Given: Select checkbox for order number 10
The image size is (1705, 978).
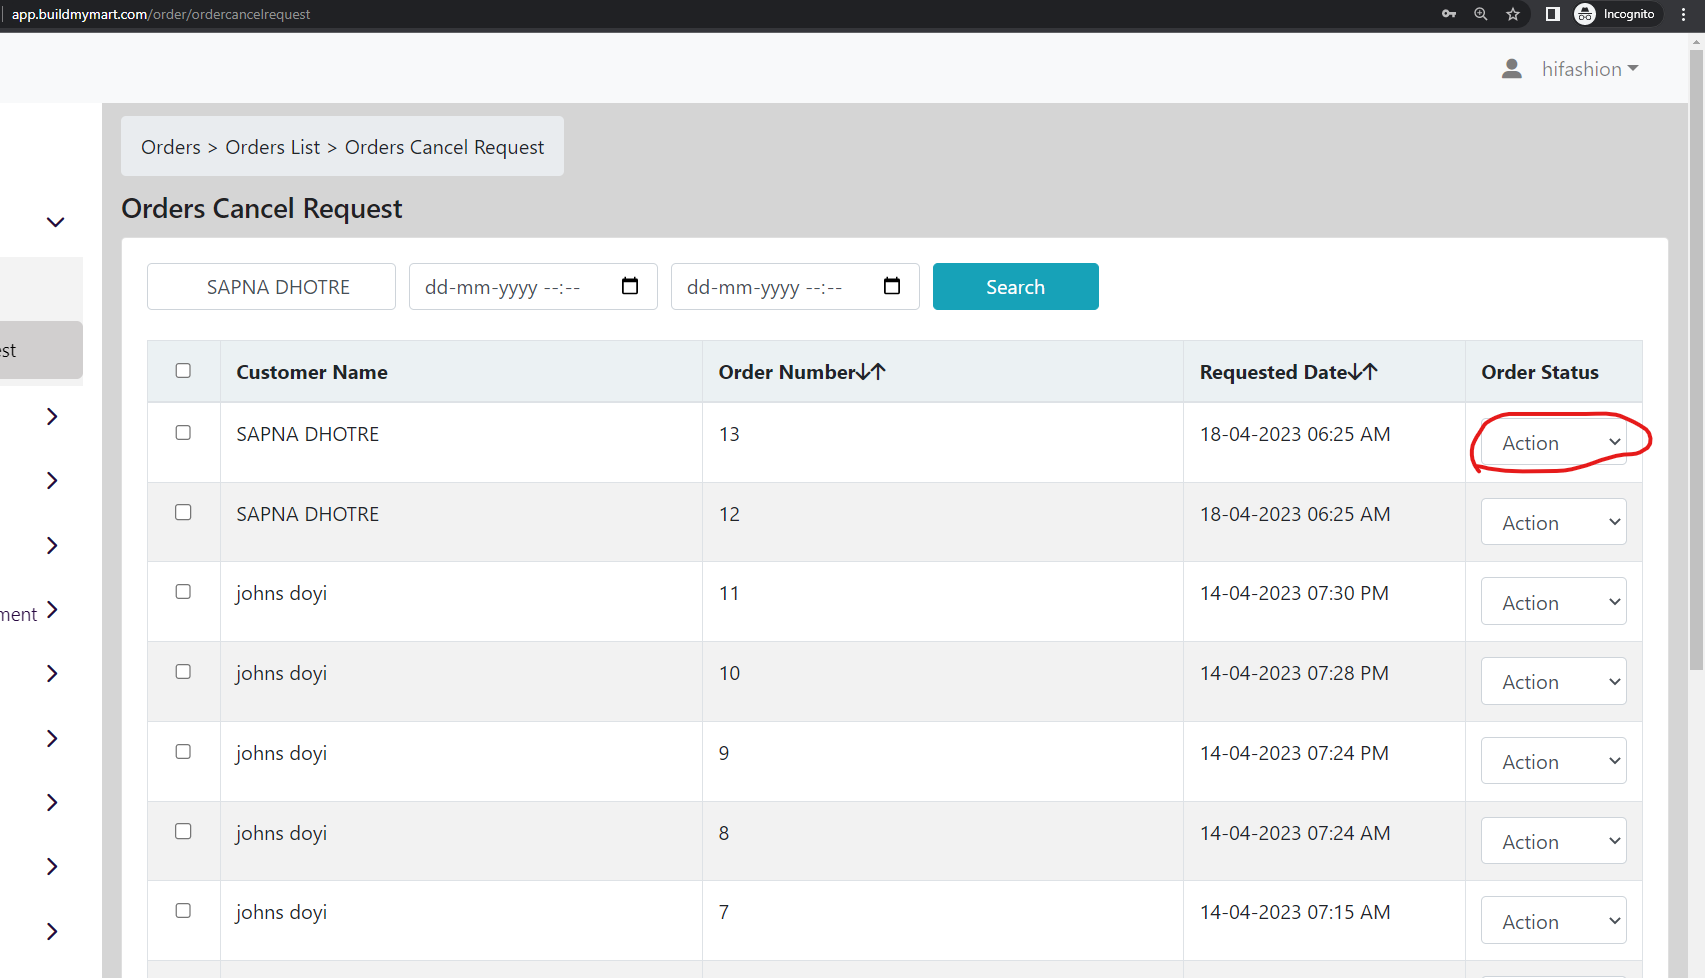Looking at the screenshot, I should pos(183,672).
